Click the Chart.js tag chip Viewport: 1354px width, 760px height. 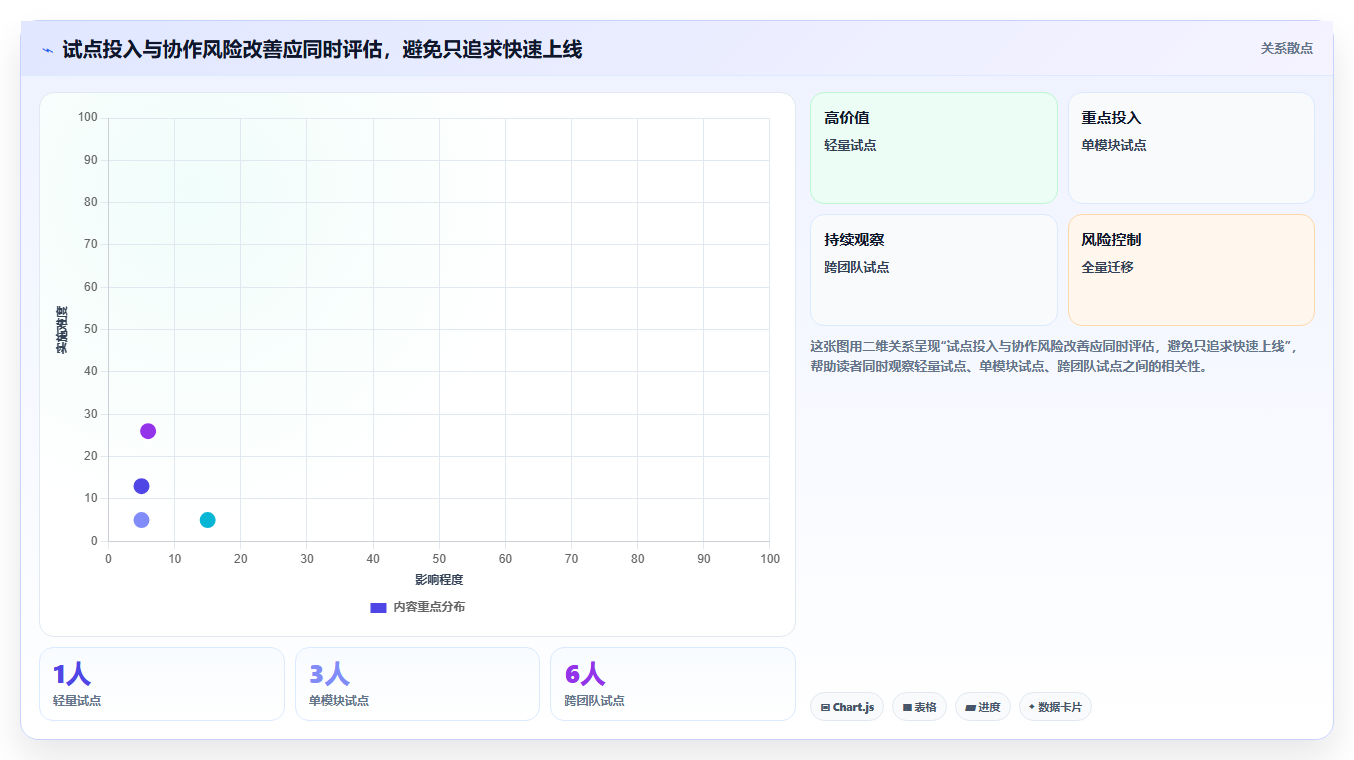[847, 707]
